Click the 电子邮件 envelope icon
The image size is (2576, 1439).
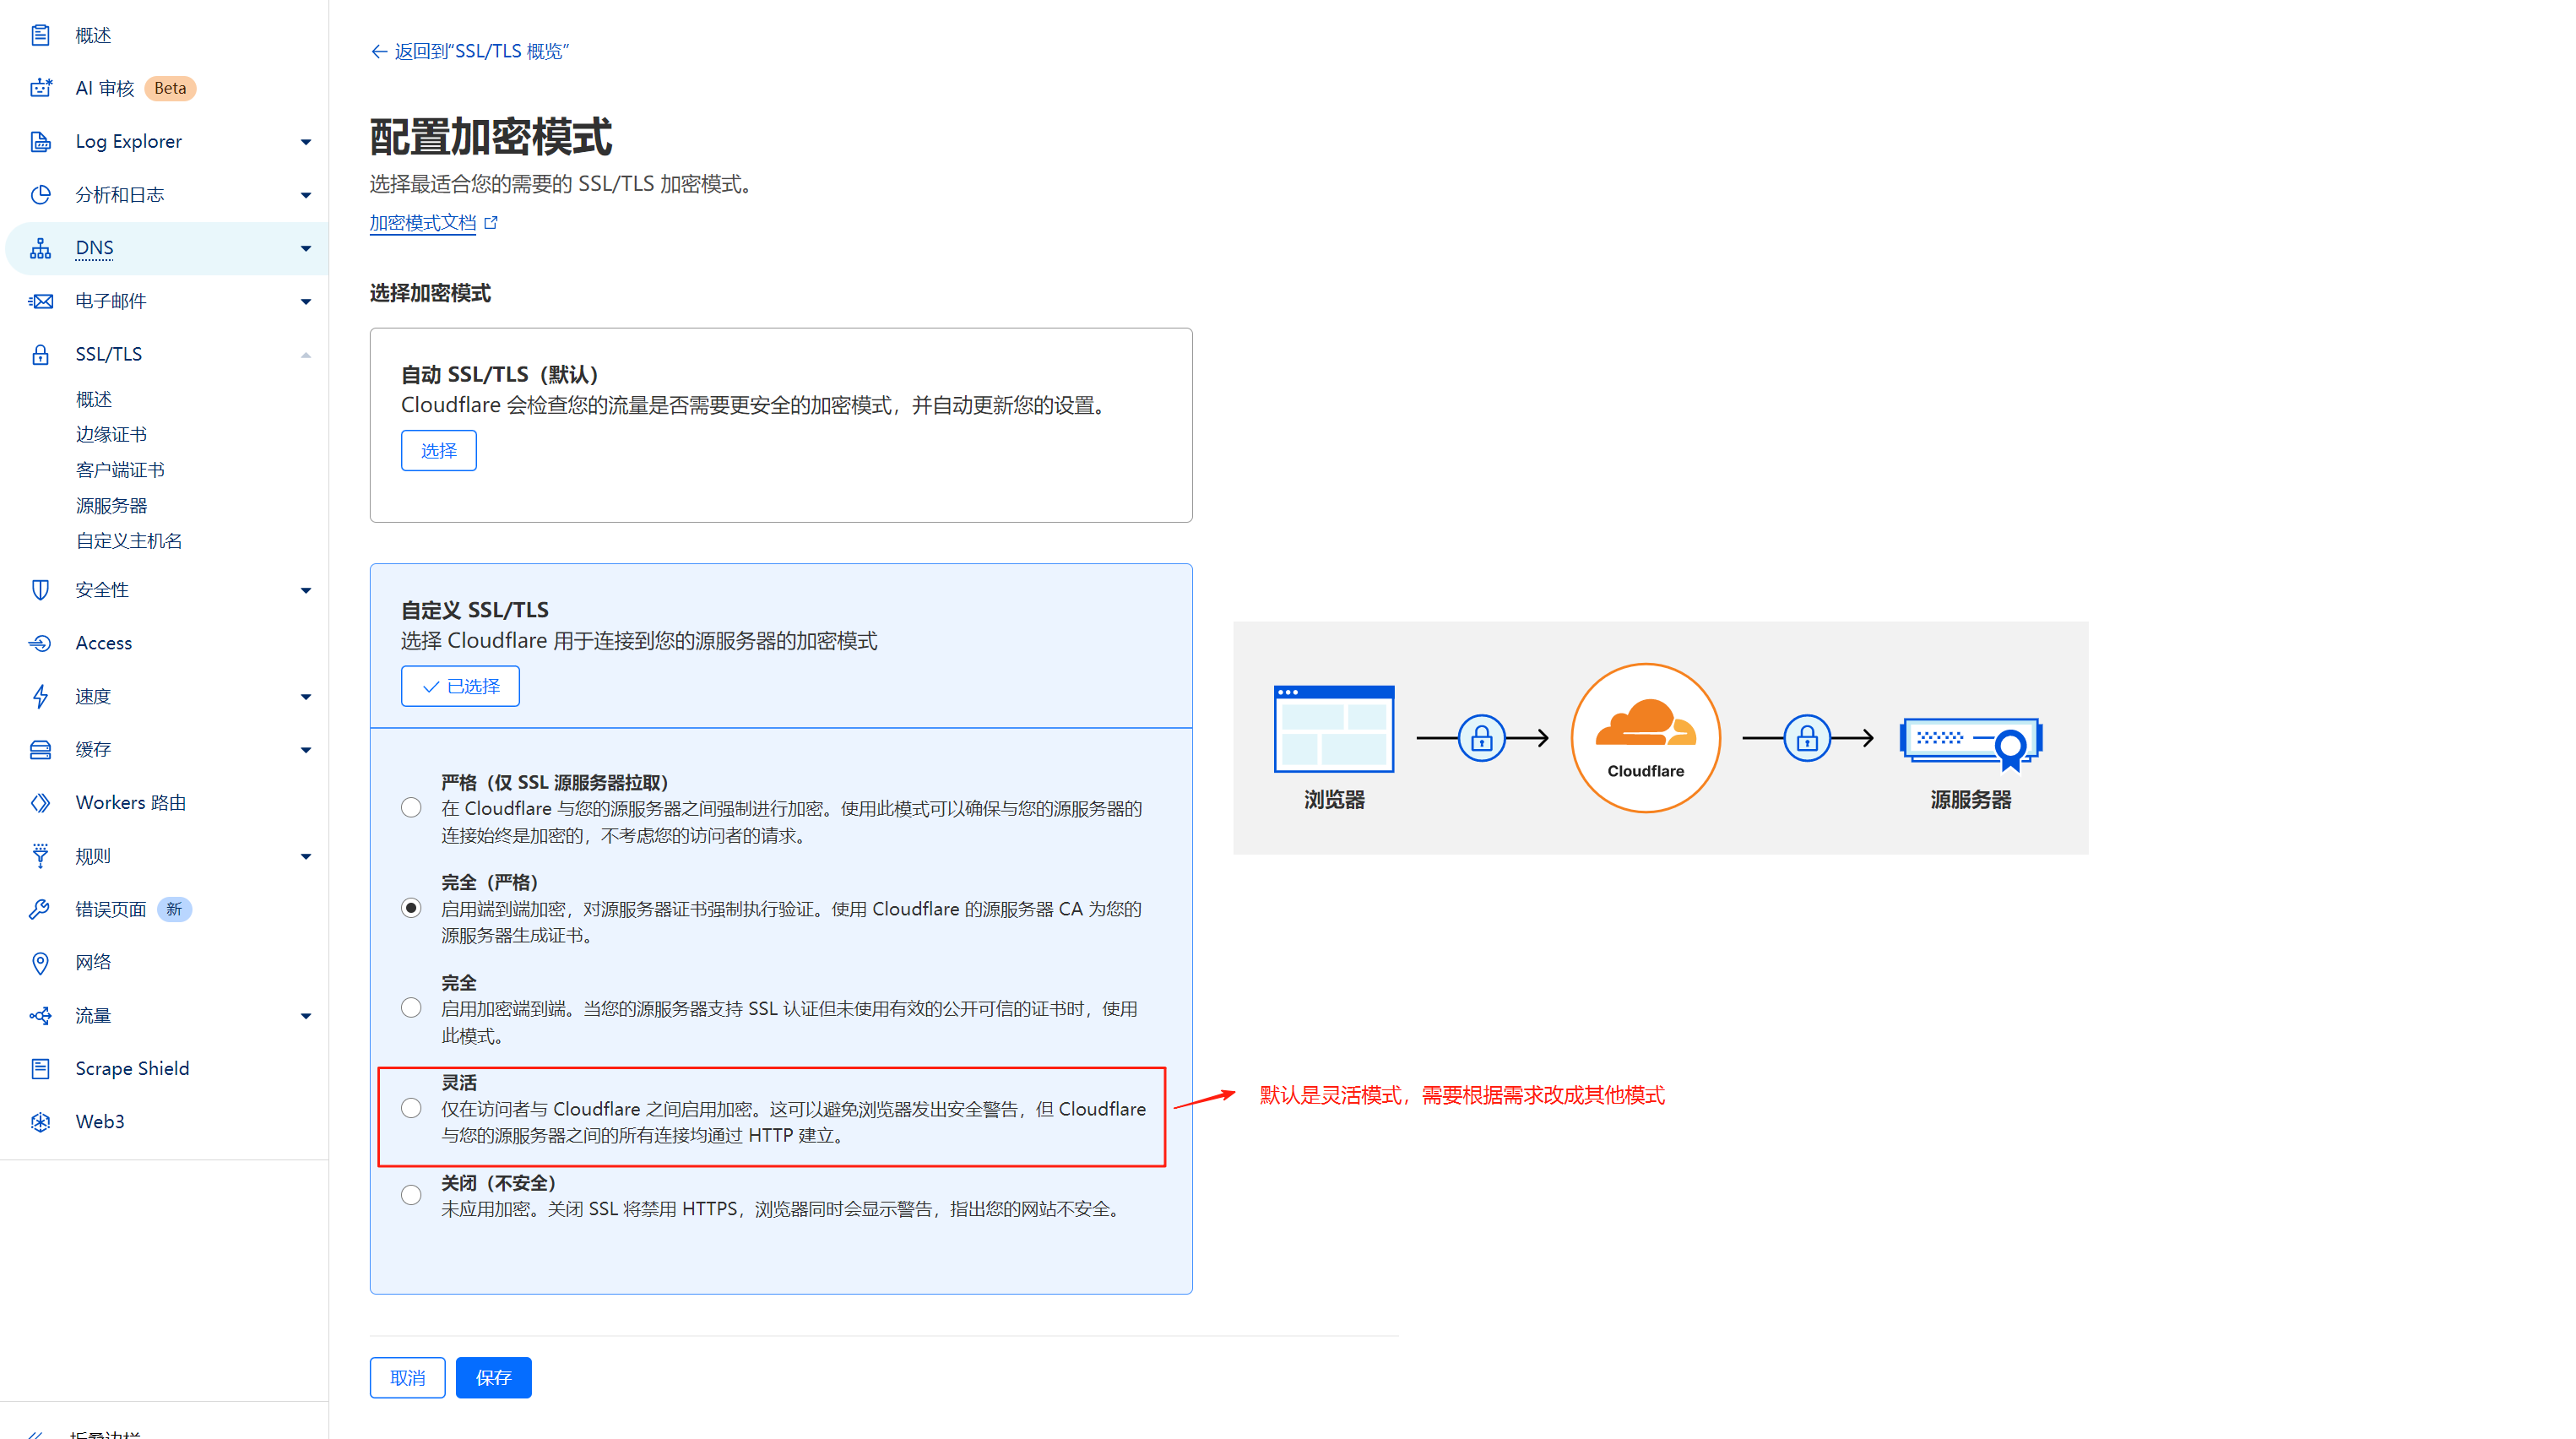pos(40,301)
